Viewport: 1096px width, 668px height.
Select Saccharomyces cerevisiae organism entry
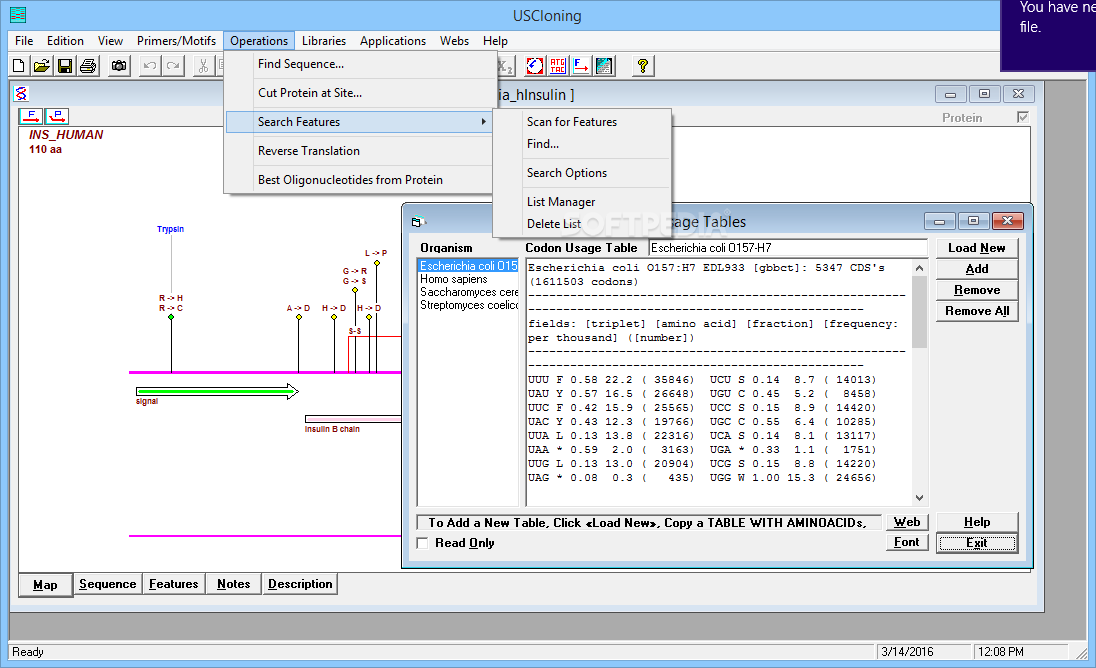click(x=468, y=292)
